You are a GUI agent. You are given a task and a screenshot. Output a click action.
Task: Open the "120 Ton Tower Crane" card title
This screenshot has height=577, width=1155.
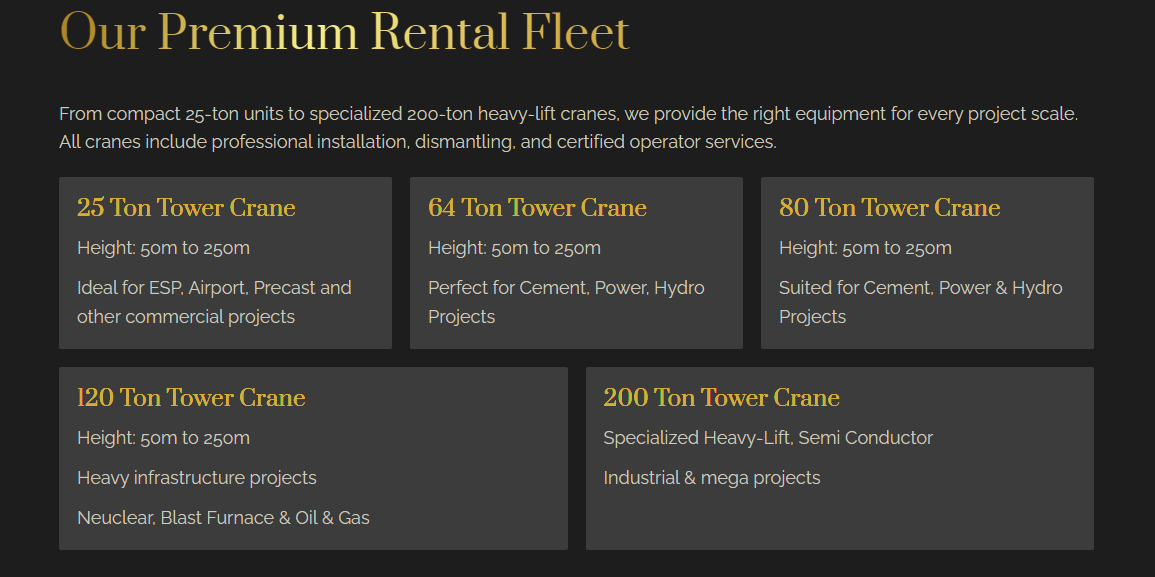click(191, 398)
